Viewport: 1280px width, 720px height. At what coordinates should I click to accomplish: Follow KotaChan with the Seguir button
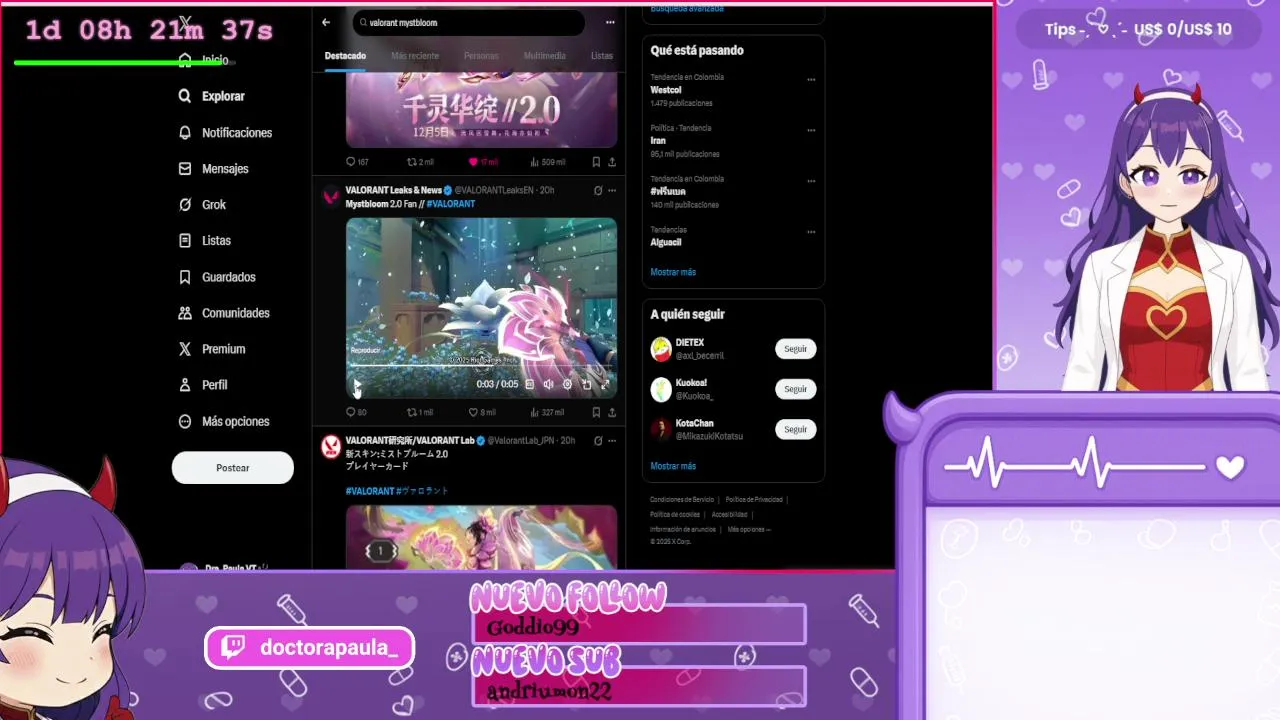795,429
